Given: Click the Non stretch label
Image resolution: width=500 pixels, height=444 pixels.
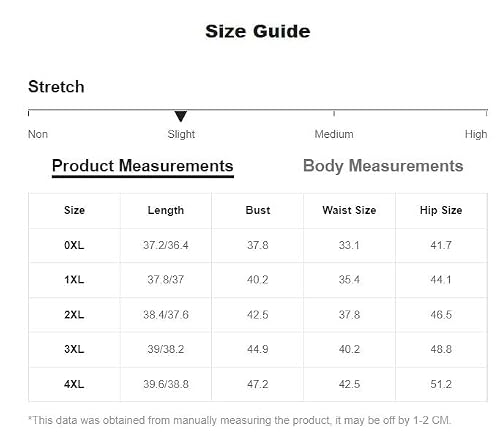Looking at the screenshot, I should 38,134.
